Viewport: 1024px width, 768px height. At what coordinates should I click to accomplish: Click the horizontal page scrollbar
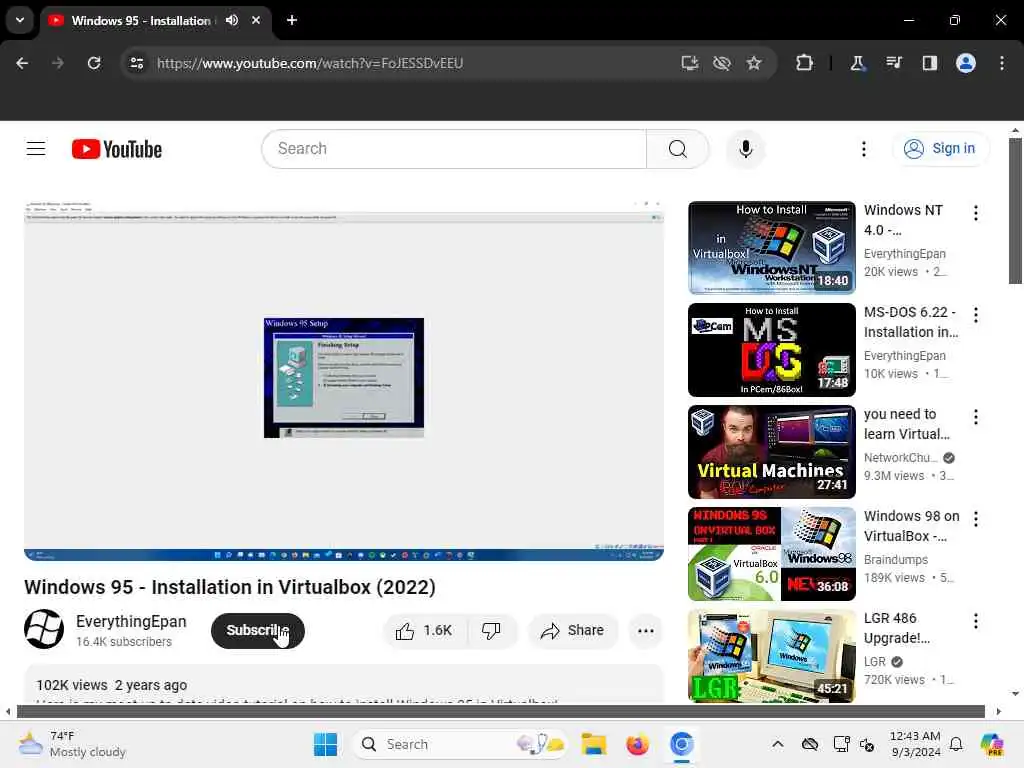tap(500, 711)
